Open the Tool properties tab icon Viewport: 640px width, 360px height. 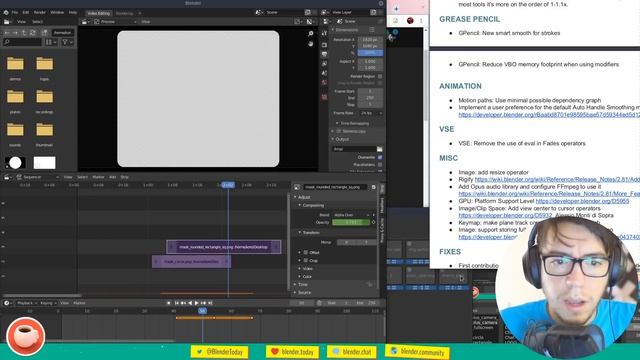[324, 33]
